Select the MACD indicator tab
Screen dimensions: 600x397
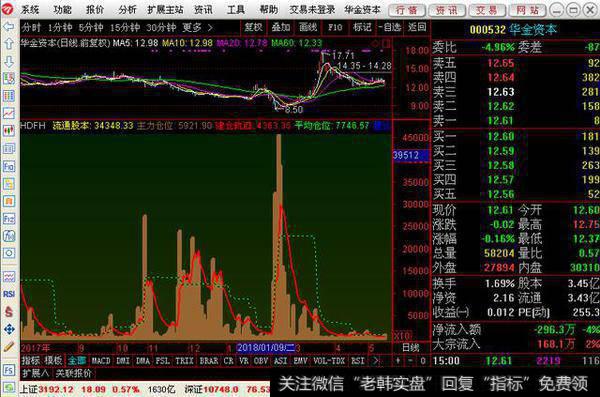101,361
